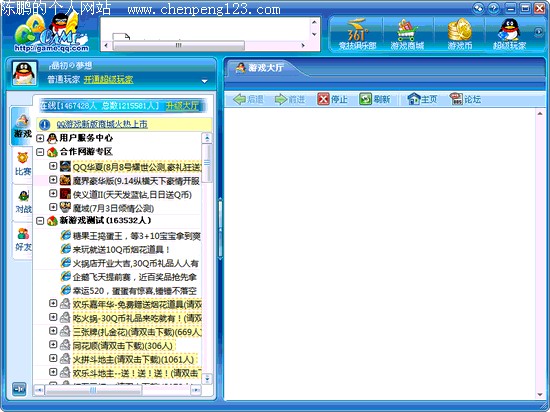Click the browser pane scroll-down arrow

pos(540,394)
